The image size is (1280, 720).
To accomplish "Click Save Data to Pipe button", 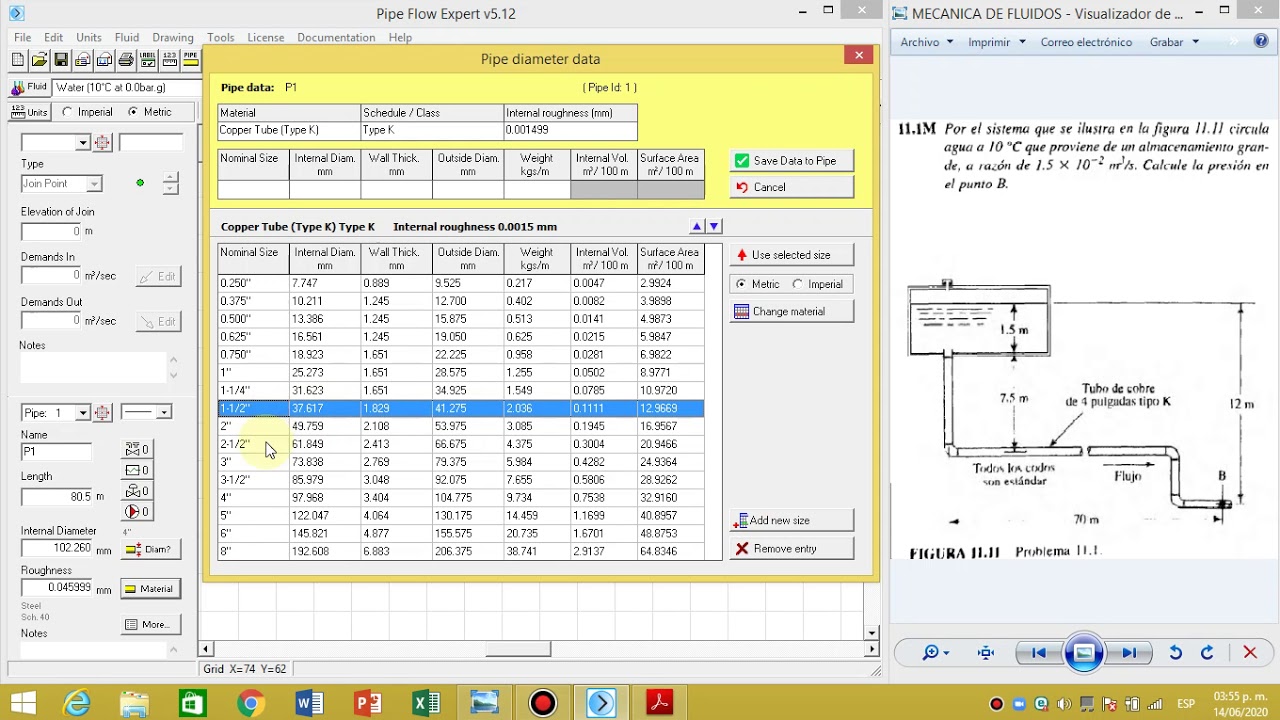I will coord(791,161).
